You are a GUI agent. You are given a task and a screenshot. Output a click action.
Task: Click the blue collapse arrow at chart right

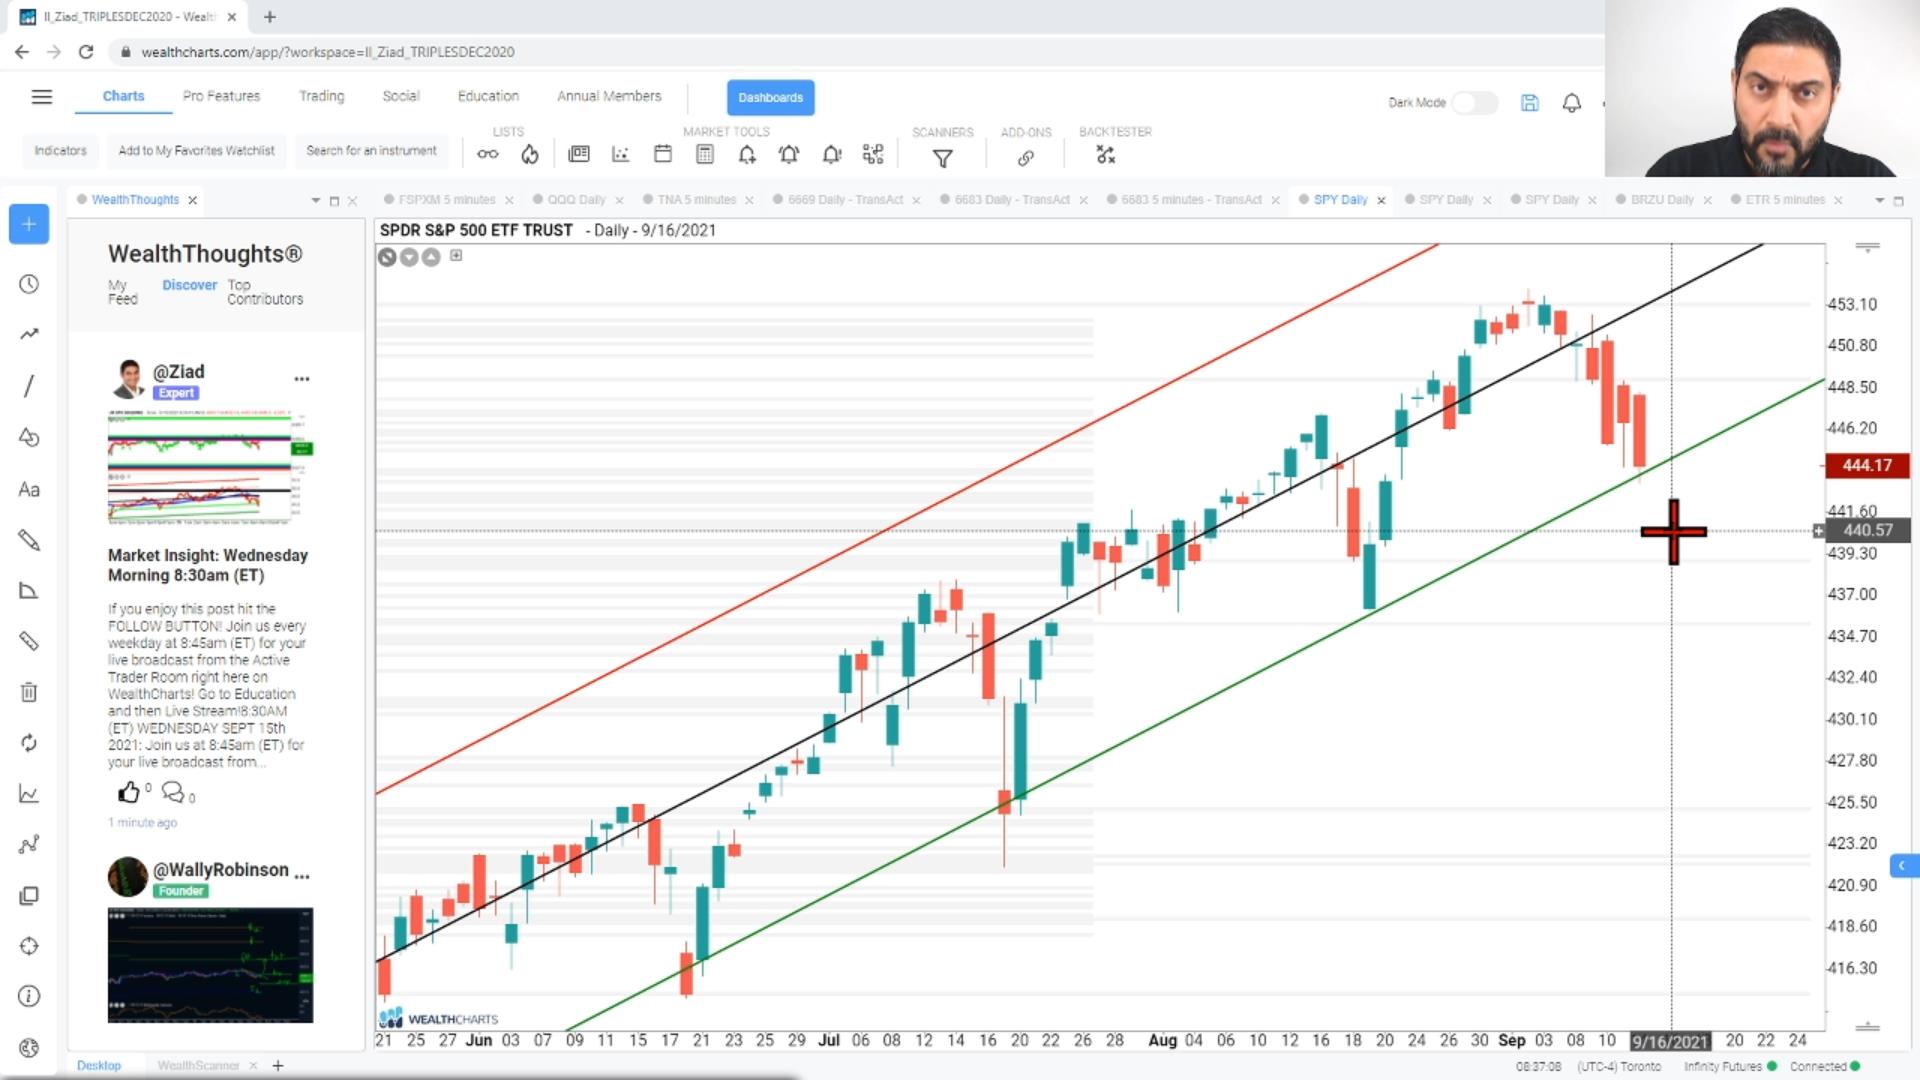1903,865
